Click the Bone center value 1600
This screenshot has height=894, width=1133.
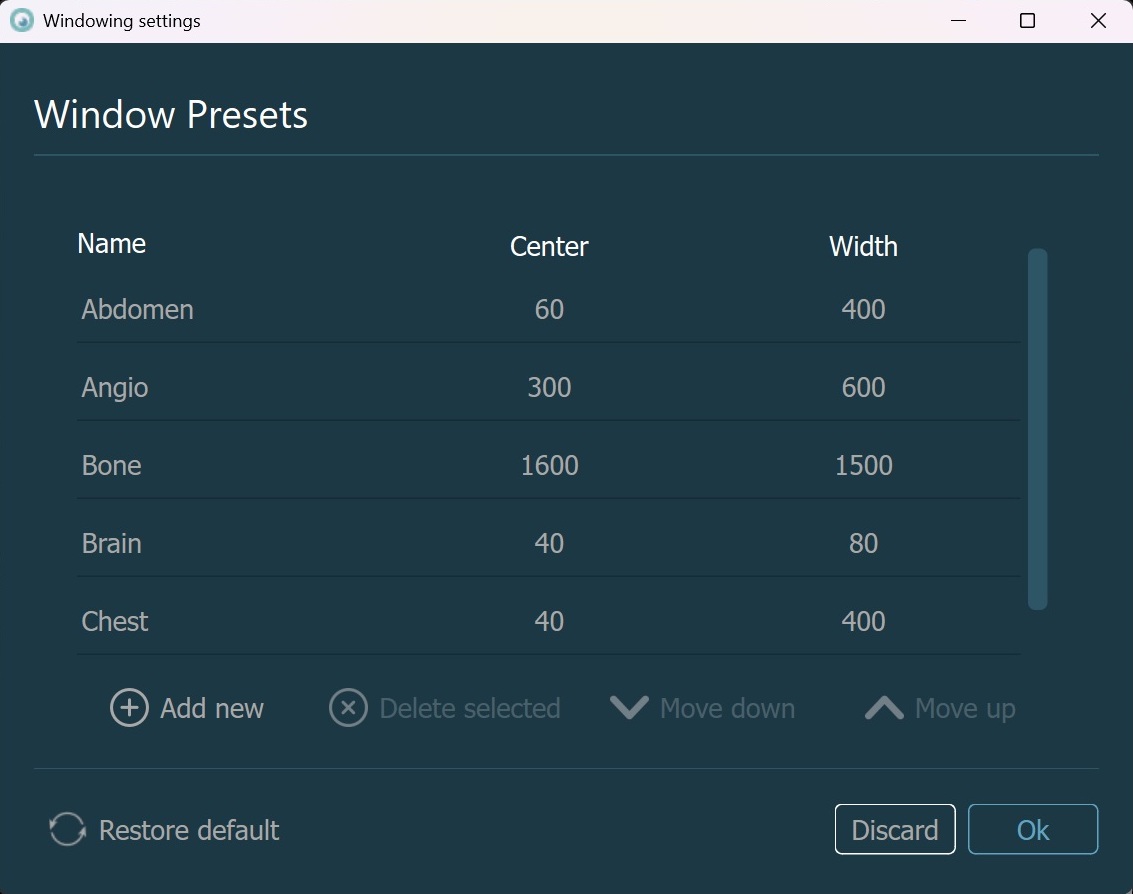point(549,466)
